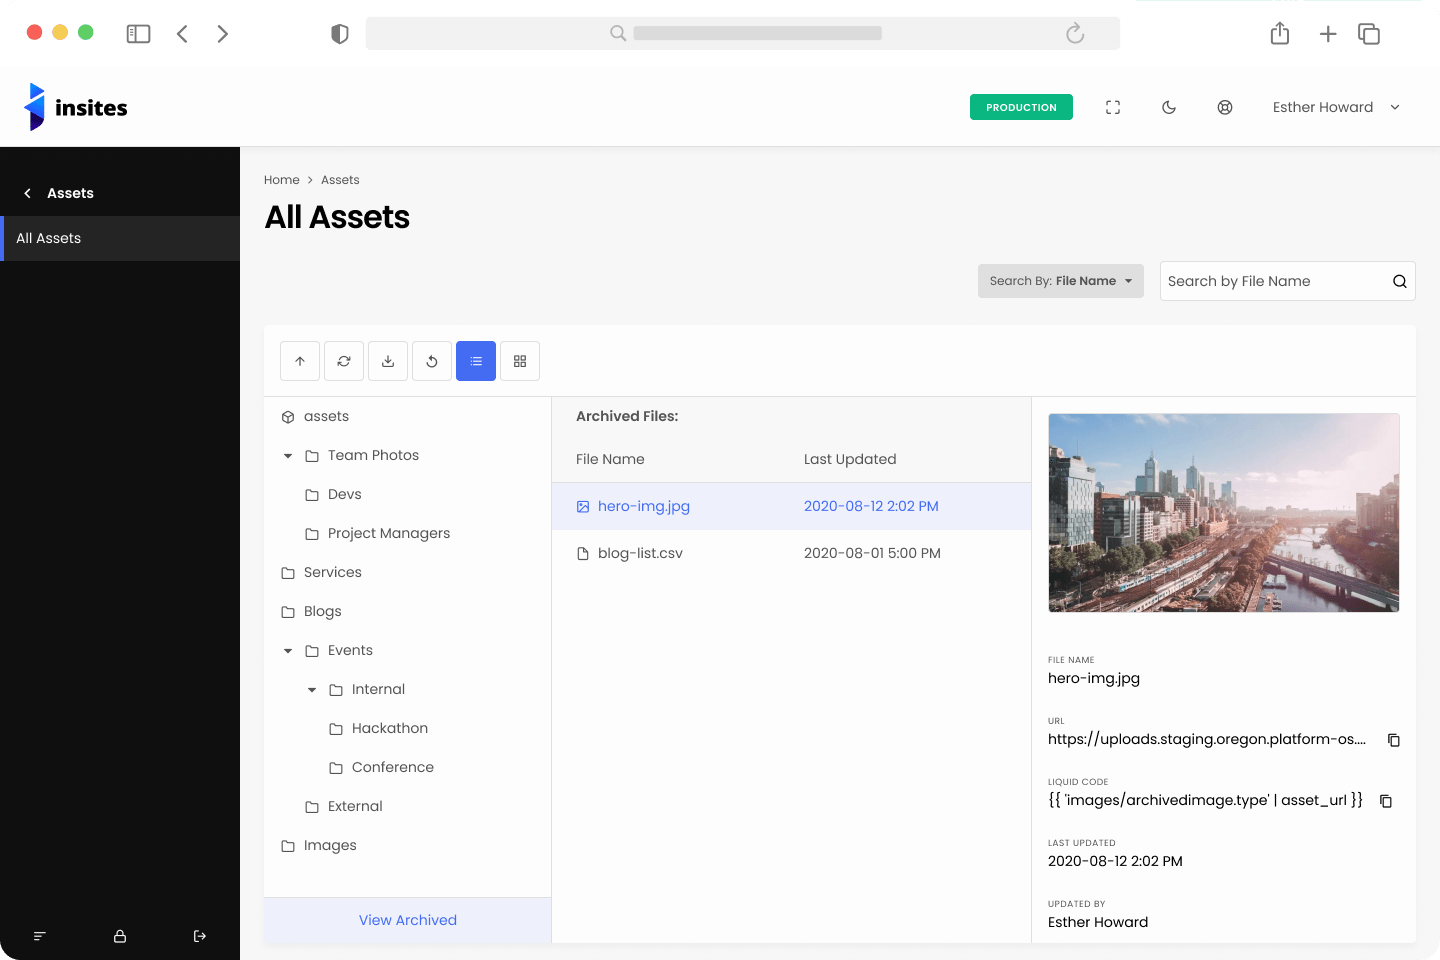Screen dimensions: 1440x960
Task: Click the refresh assets icon
Action: [x=343, y=361]
